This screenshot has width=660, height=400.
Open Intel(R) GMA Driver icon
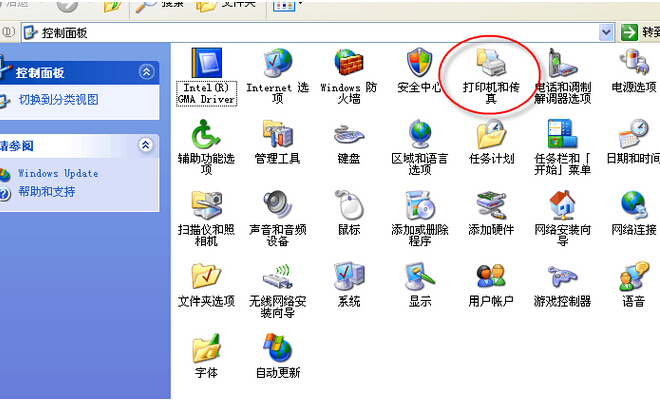(x=206, y=65)
